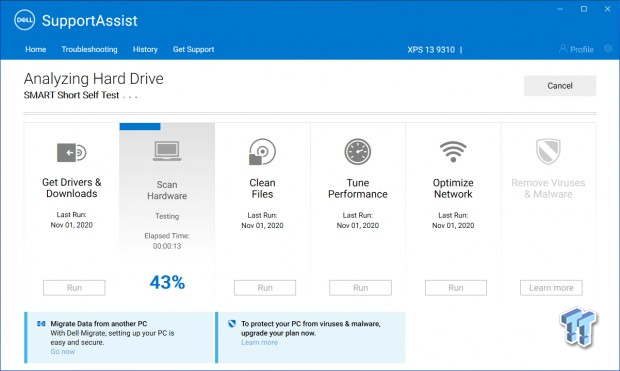The width and height of the screenshot is (620, 371).
Task: Click the Remove Viruses shield icon
Action: pyautogui.click(x=548, y=151)
